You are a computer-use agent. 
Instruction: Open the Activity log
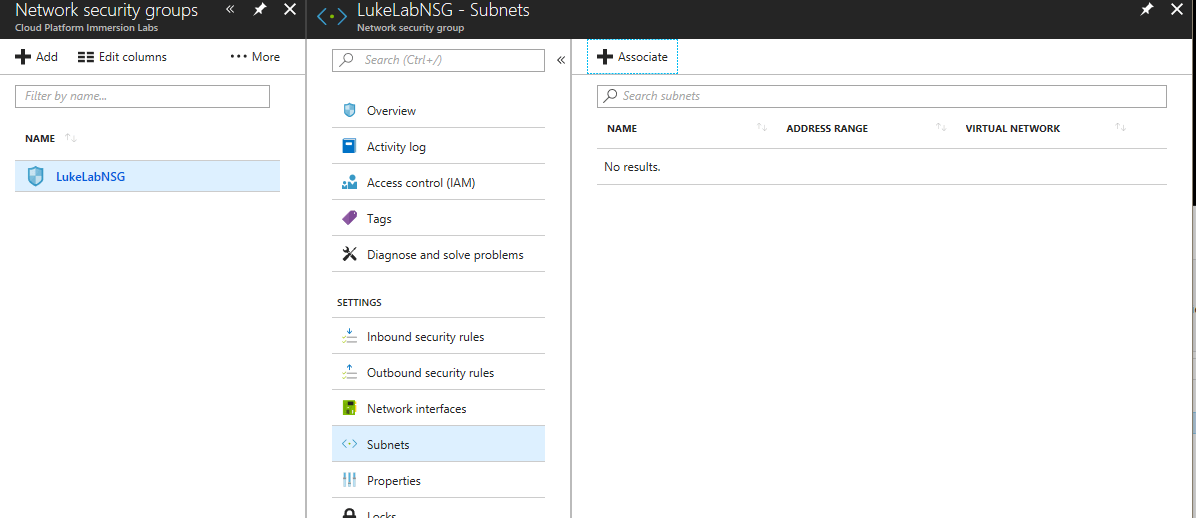pyautogui.click(x=439, y=146)
